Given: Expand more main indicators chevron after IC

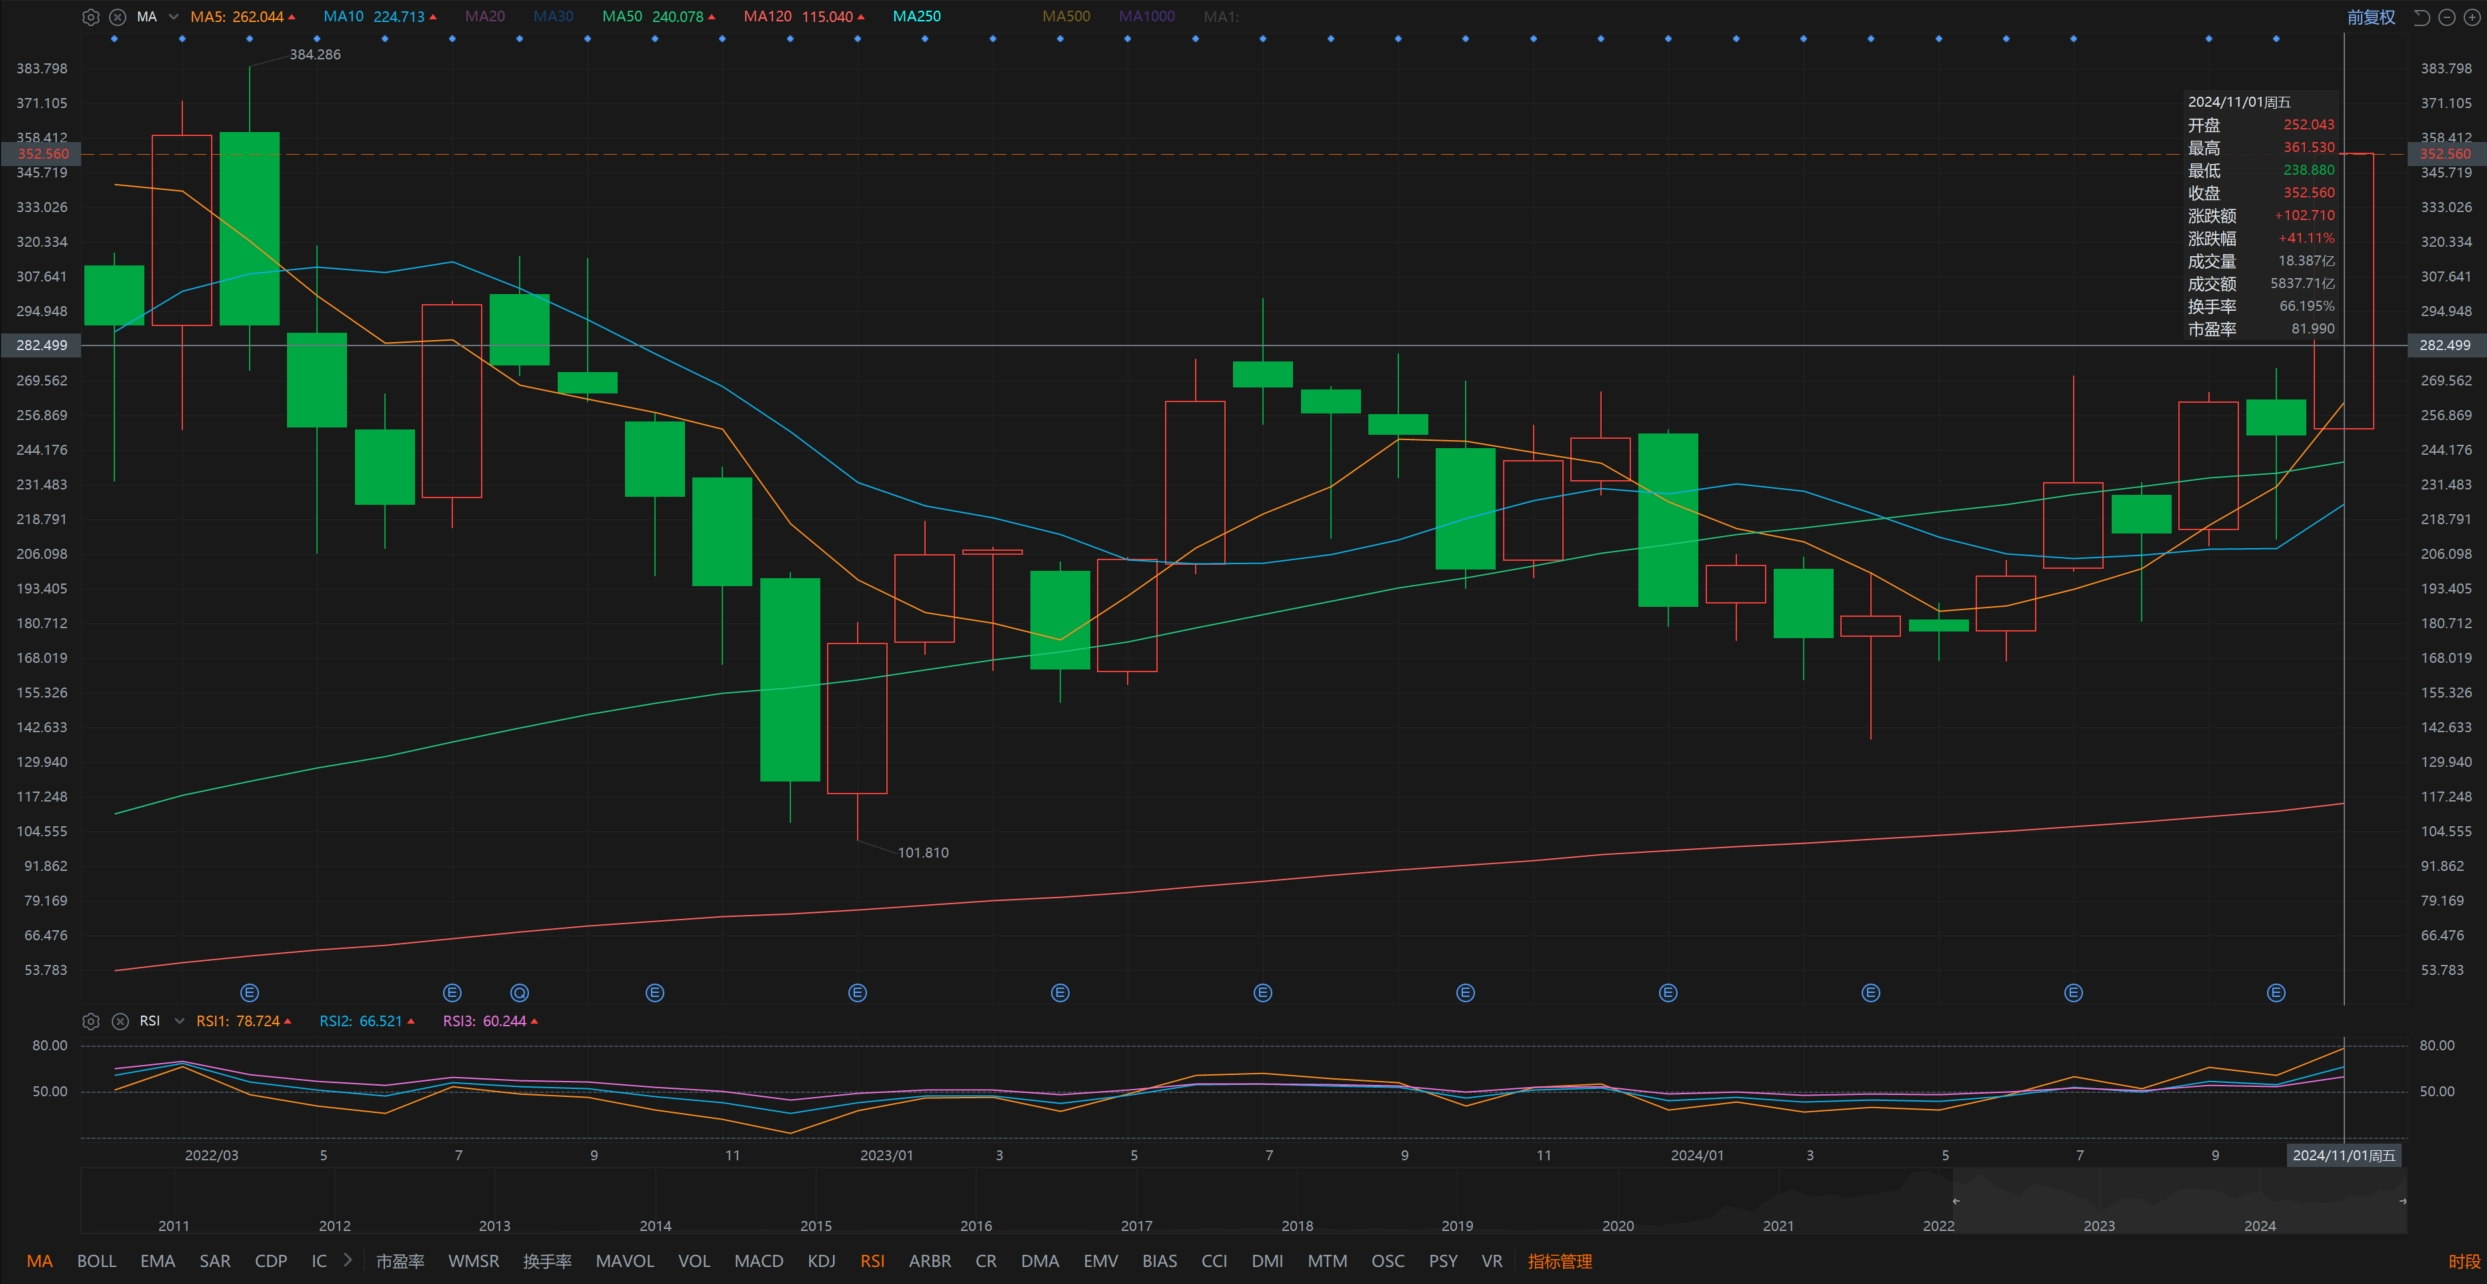Looking at the screenshot, I should coord(347,1260).
